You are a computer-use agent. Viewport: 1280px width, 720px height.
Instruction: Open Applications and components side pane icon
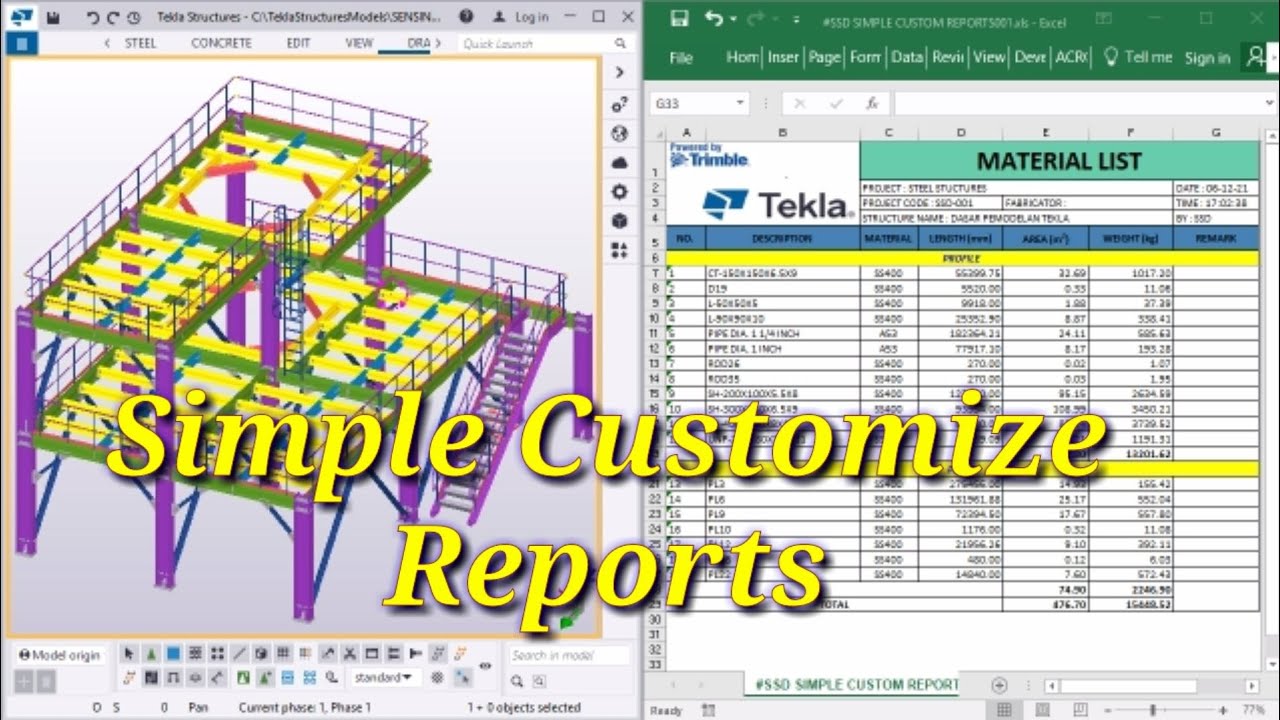point(619,249)
